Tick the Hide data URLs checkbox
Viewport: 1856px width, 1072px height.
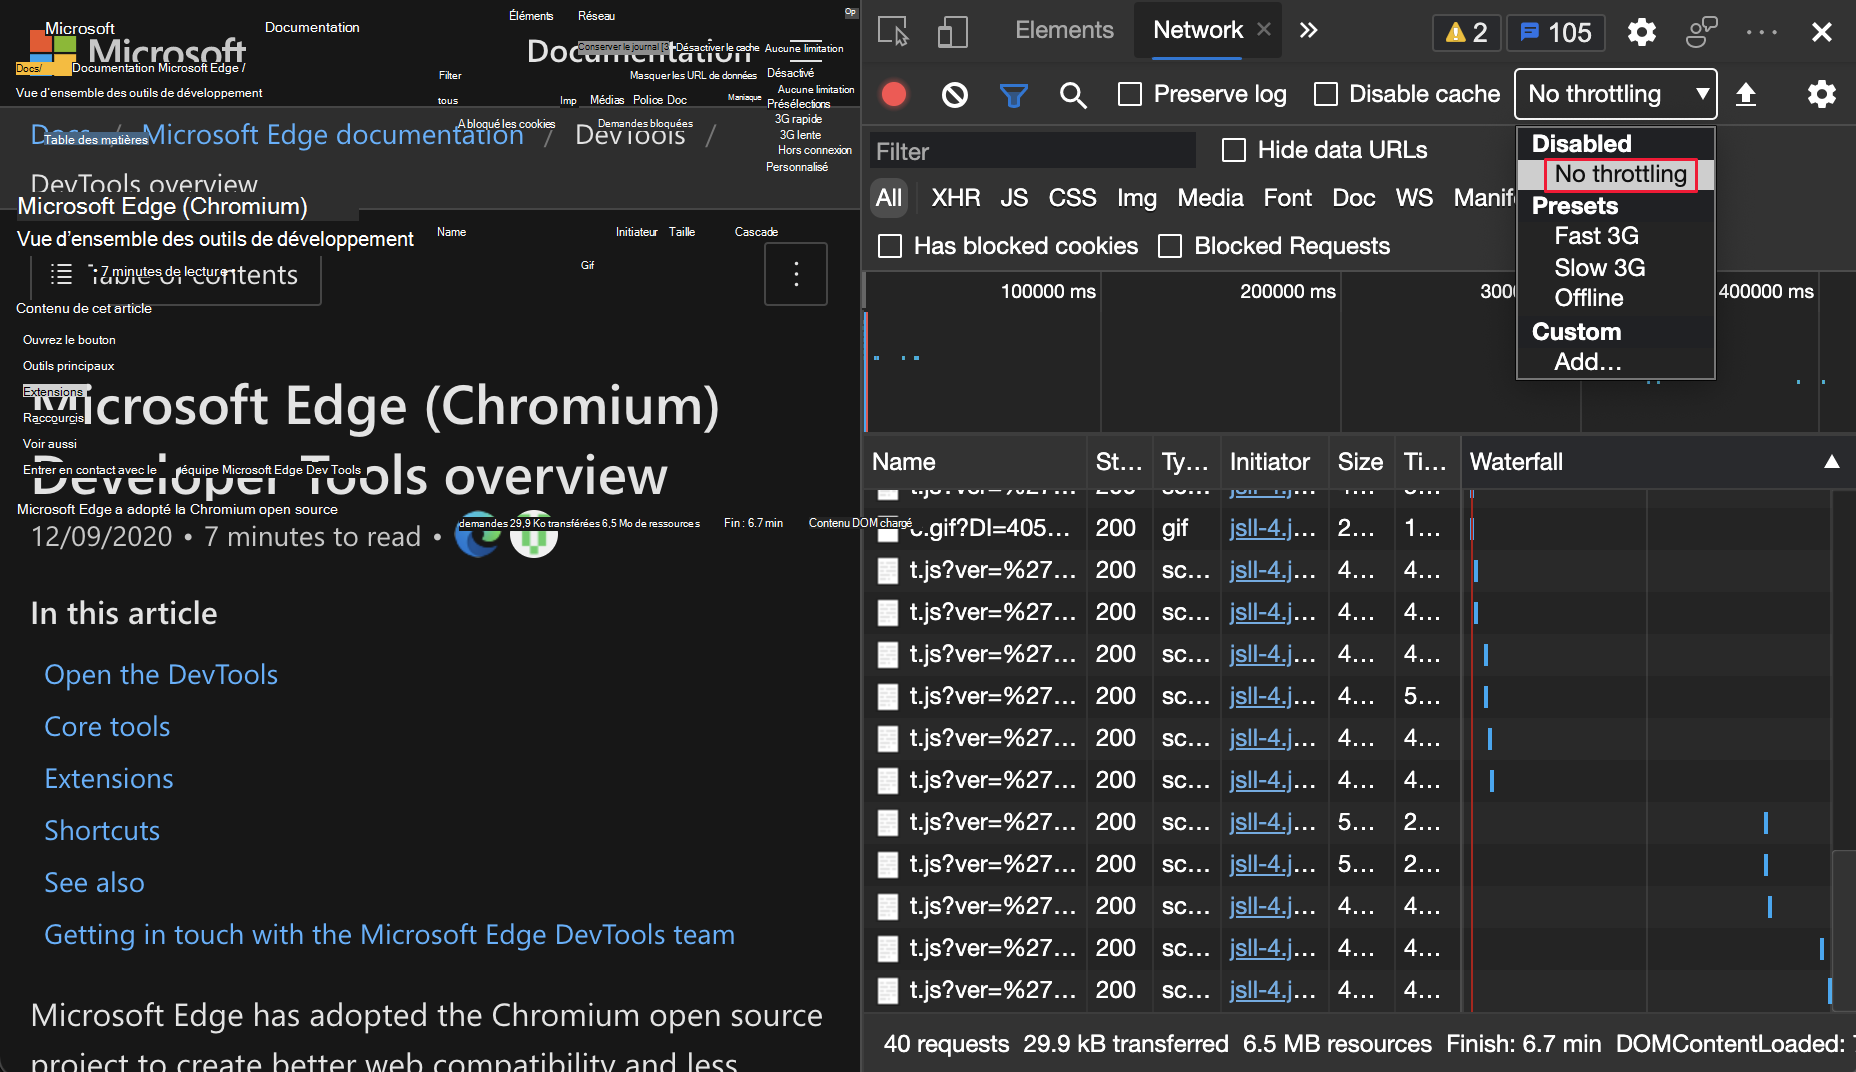pyautogui.click(x=1234, y=150)
